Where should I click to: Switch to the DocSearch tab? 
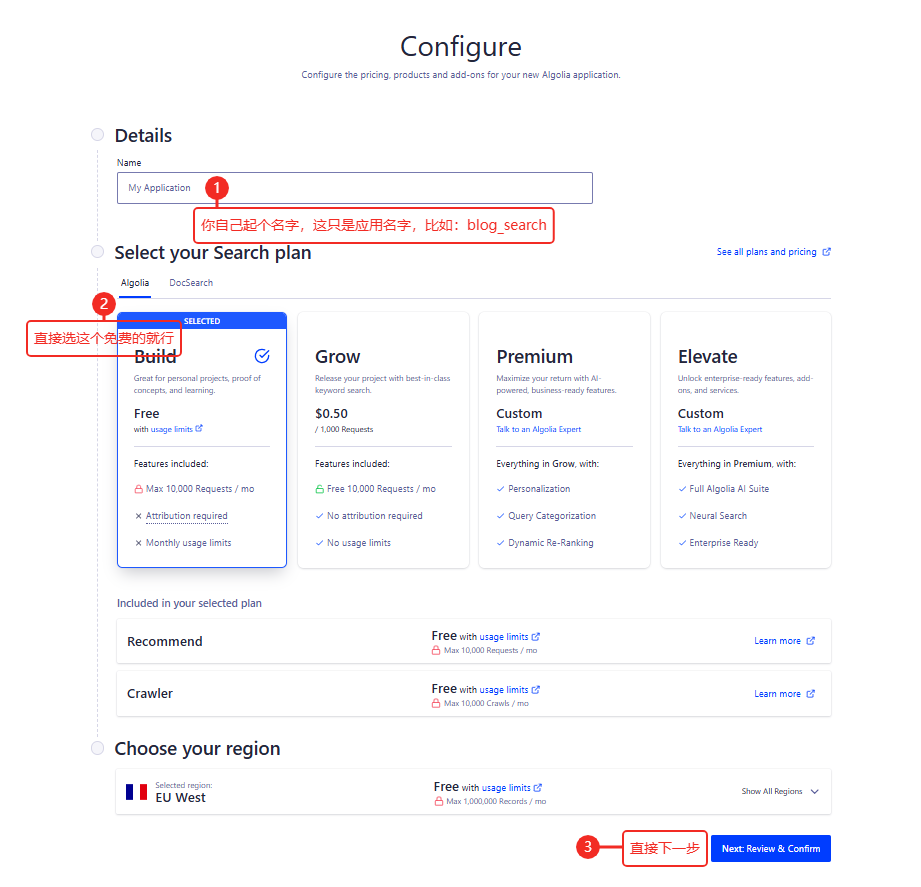point(191,283)
